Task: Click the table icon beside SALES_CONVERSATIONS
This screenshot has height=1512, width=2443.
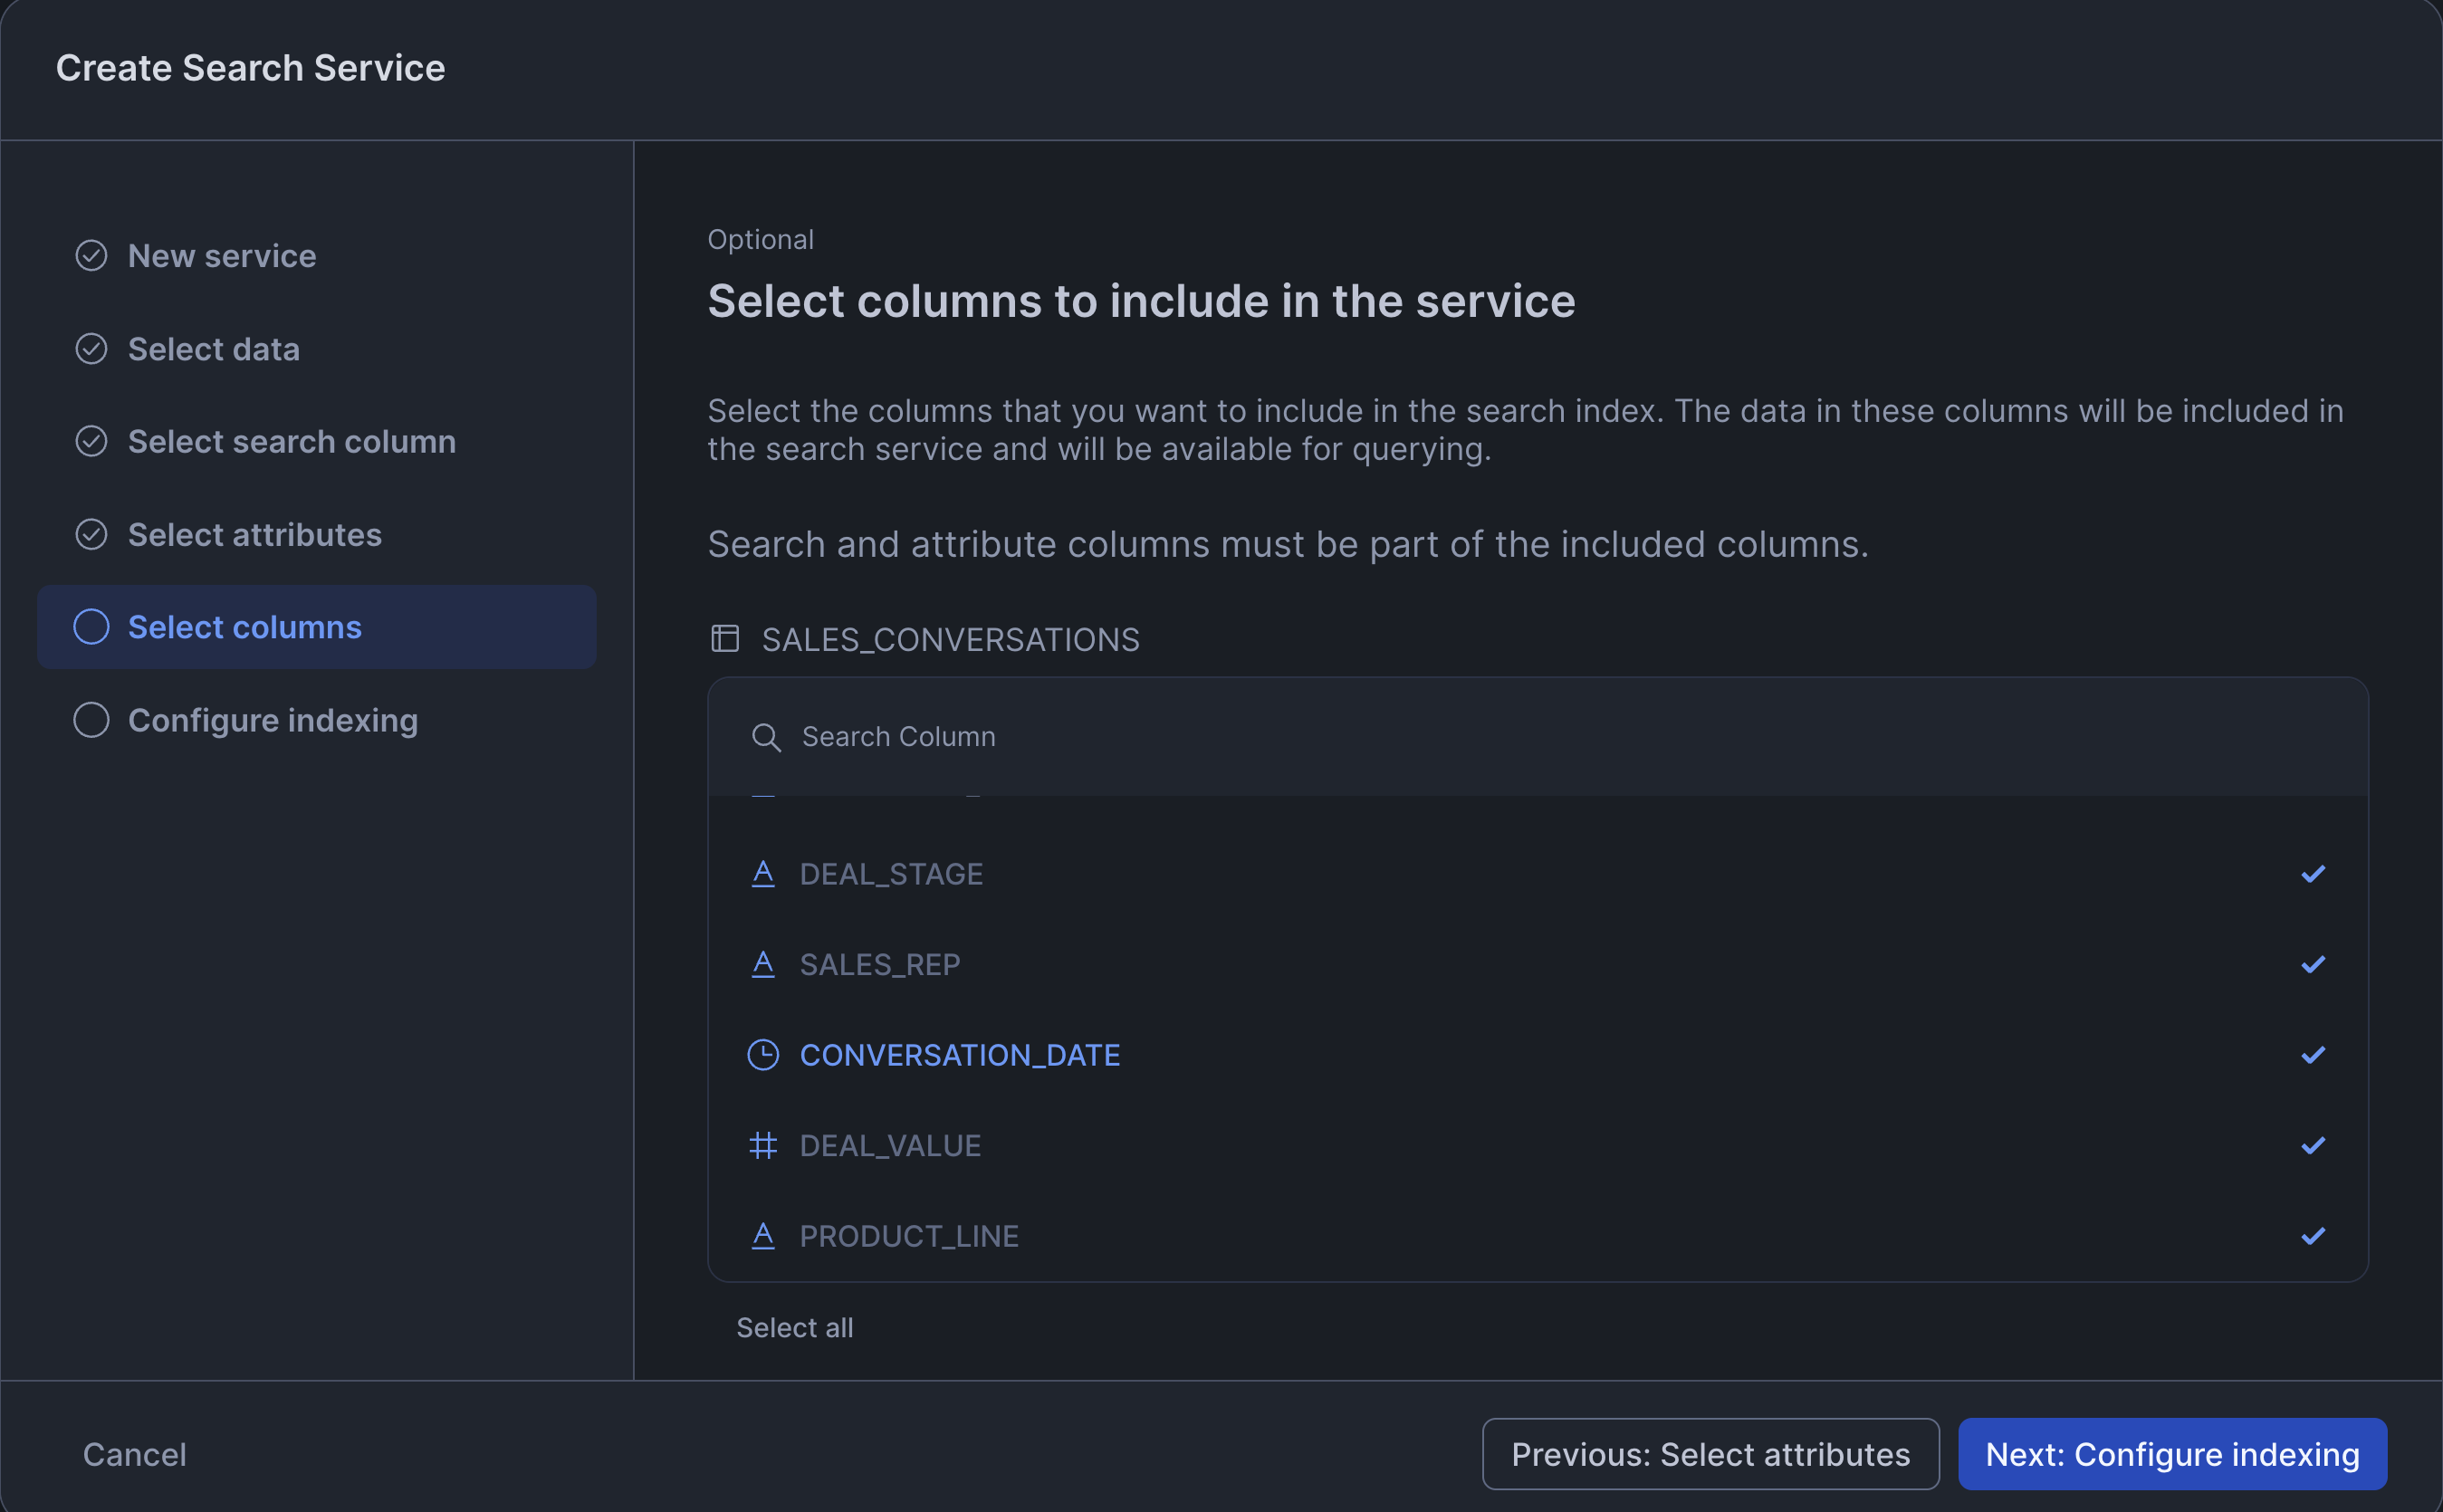Action: [x=725, y=638]
